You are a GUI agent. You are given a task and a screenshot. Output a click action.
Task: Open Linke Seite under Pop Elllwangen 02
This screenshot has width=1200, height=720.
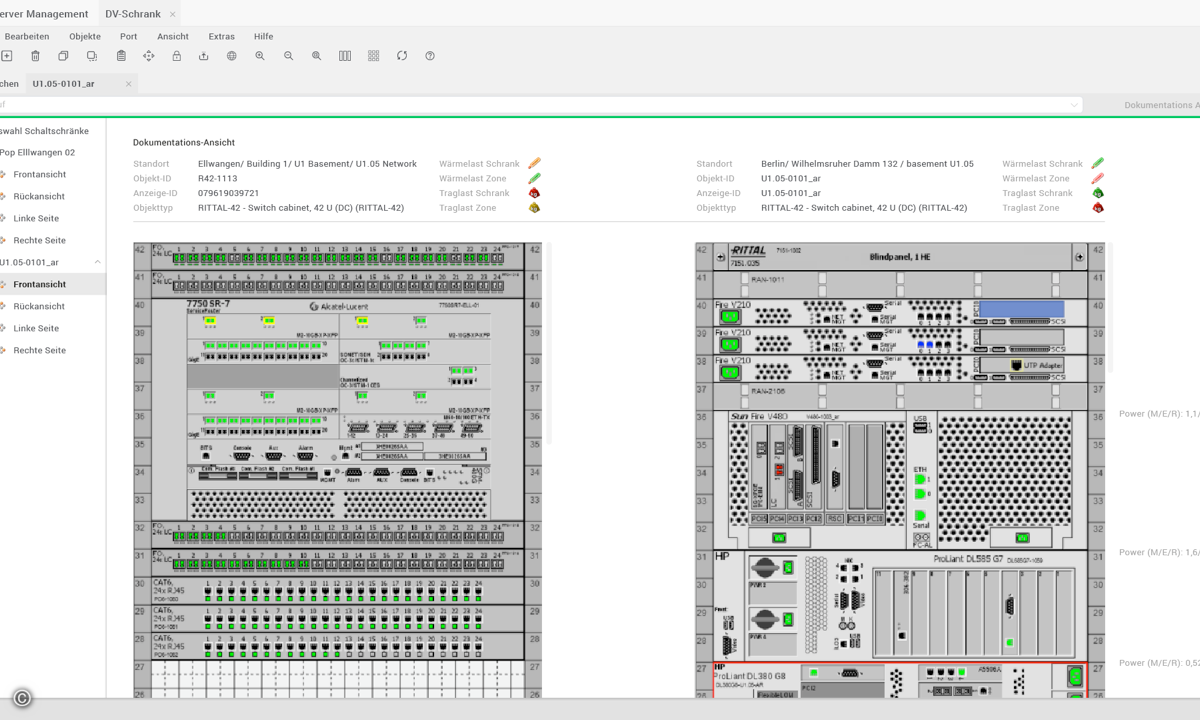point(36,219)
